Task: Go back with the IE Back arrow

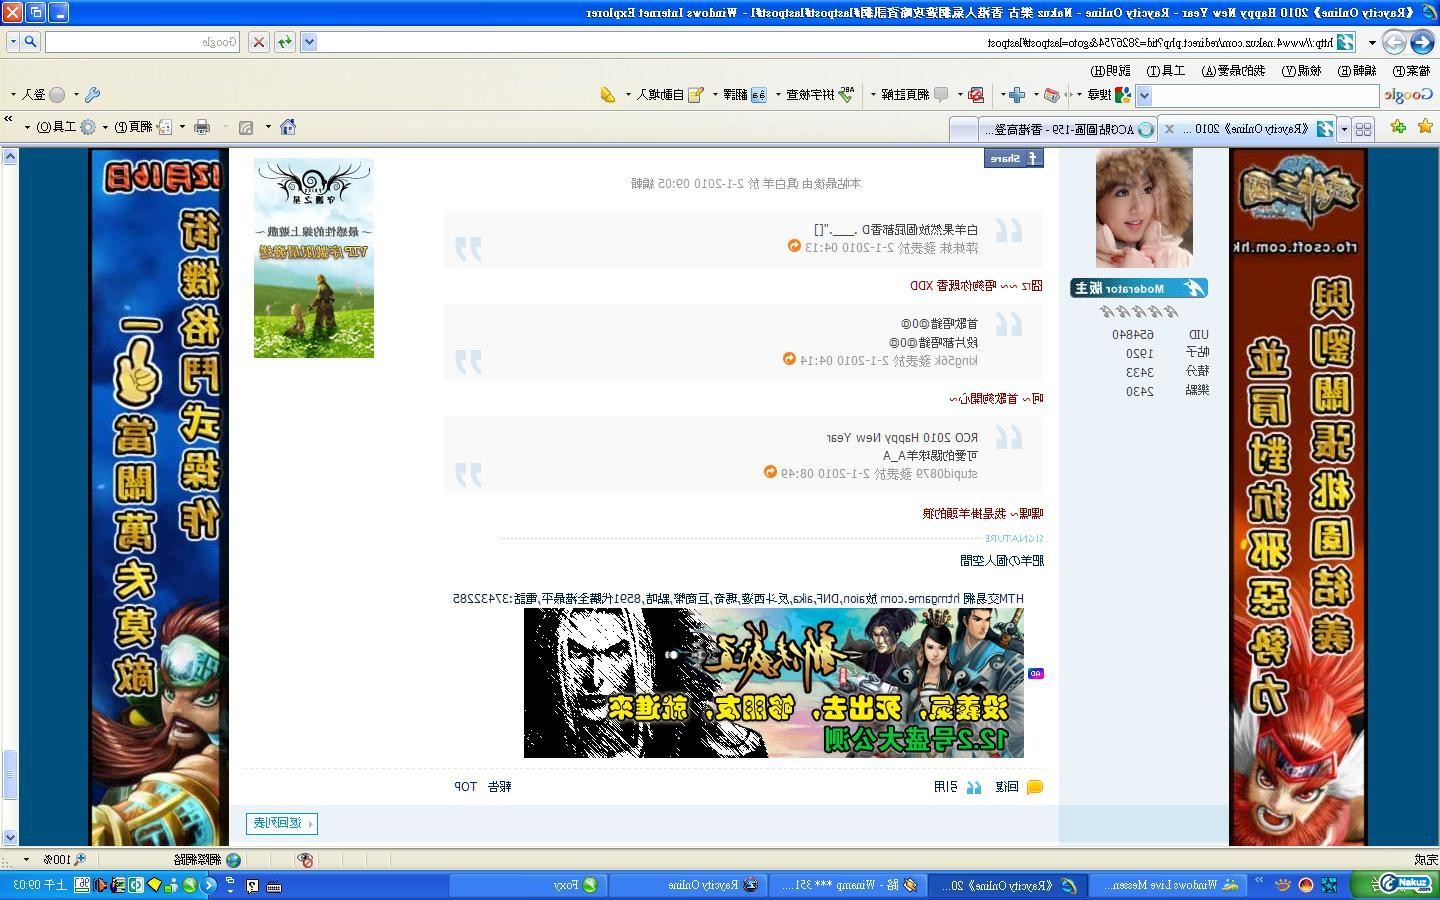Action: (x=1421, y=42)
